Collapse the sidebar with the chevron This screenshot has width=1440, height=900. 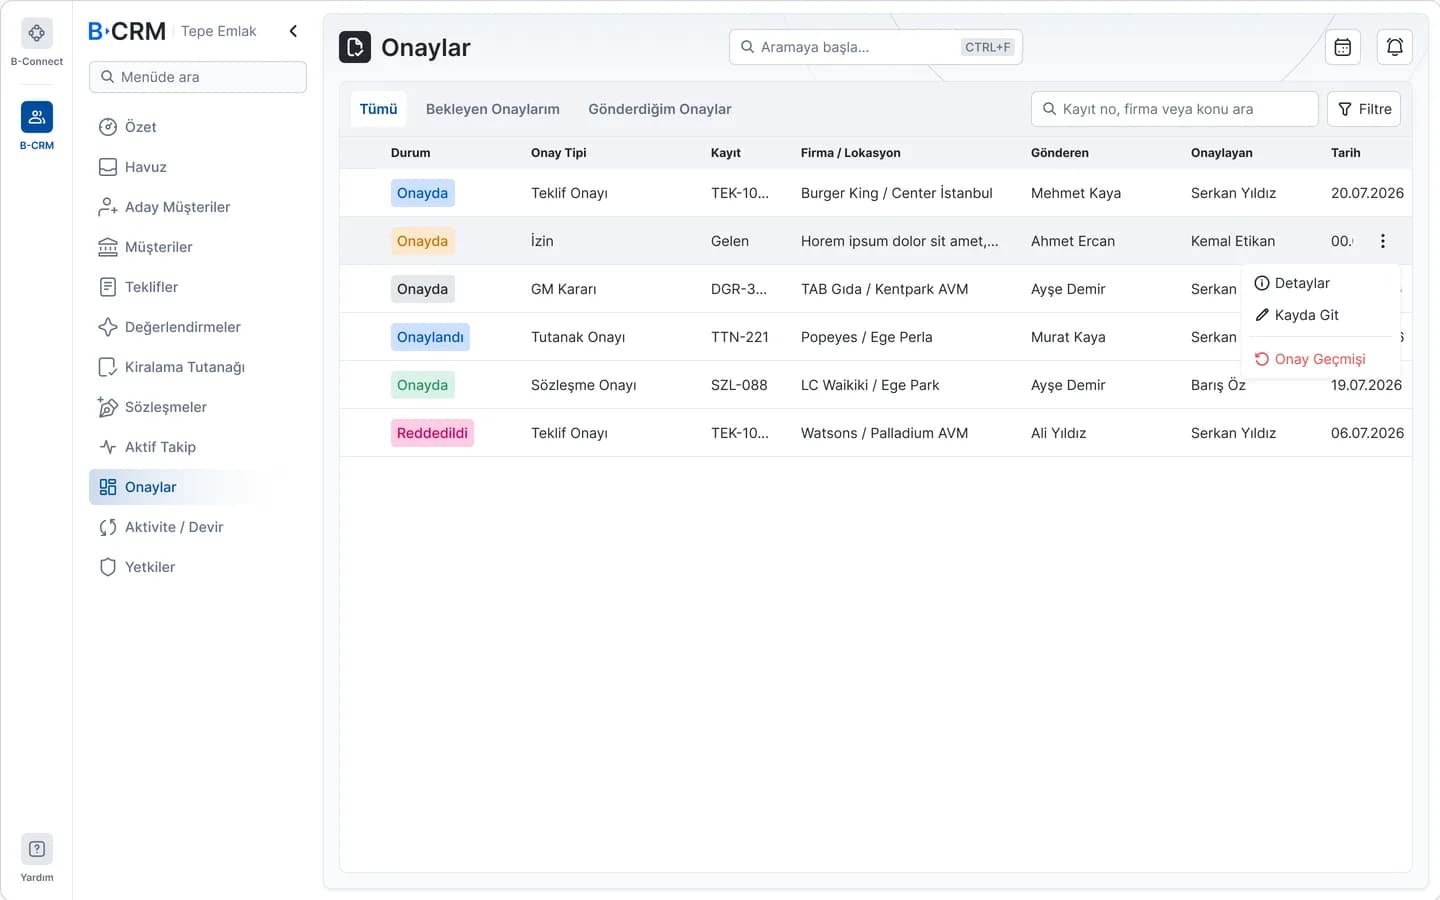[x=293, y=31]
